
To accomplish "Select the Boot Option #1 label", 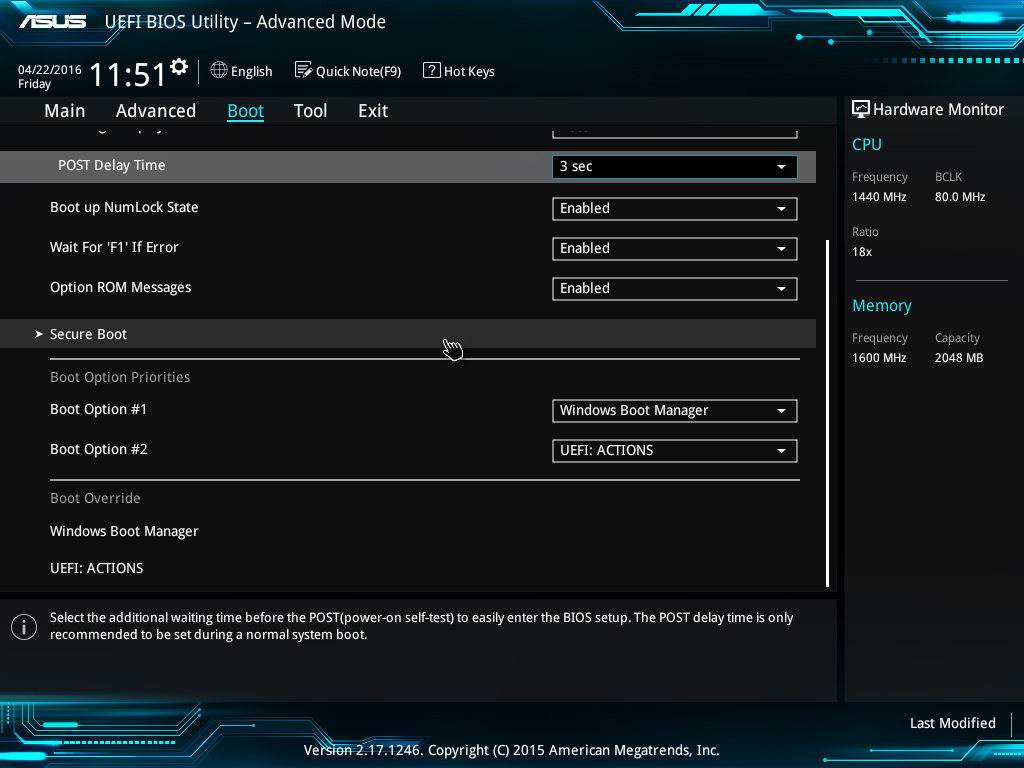I will click(x=99, y=409).
